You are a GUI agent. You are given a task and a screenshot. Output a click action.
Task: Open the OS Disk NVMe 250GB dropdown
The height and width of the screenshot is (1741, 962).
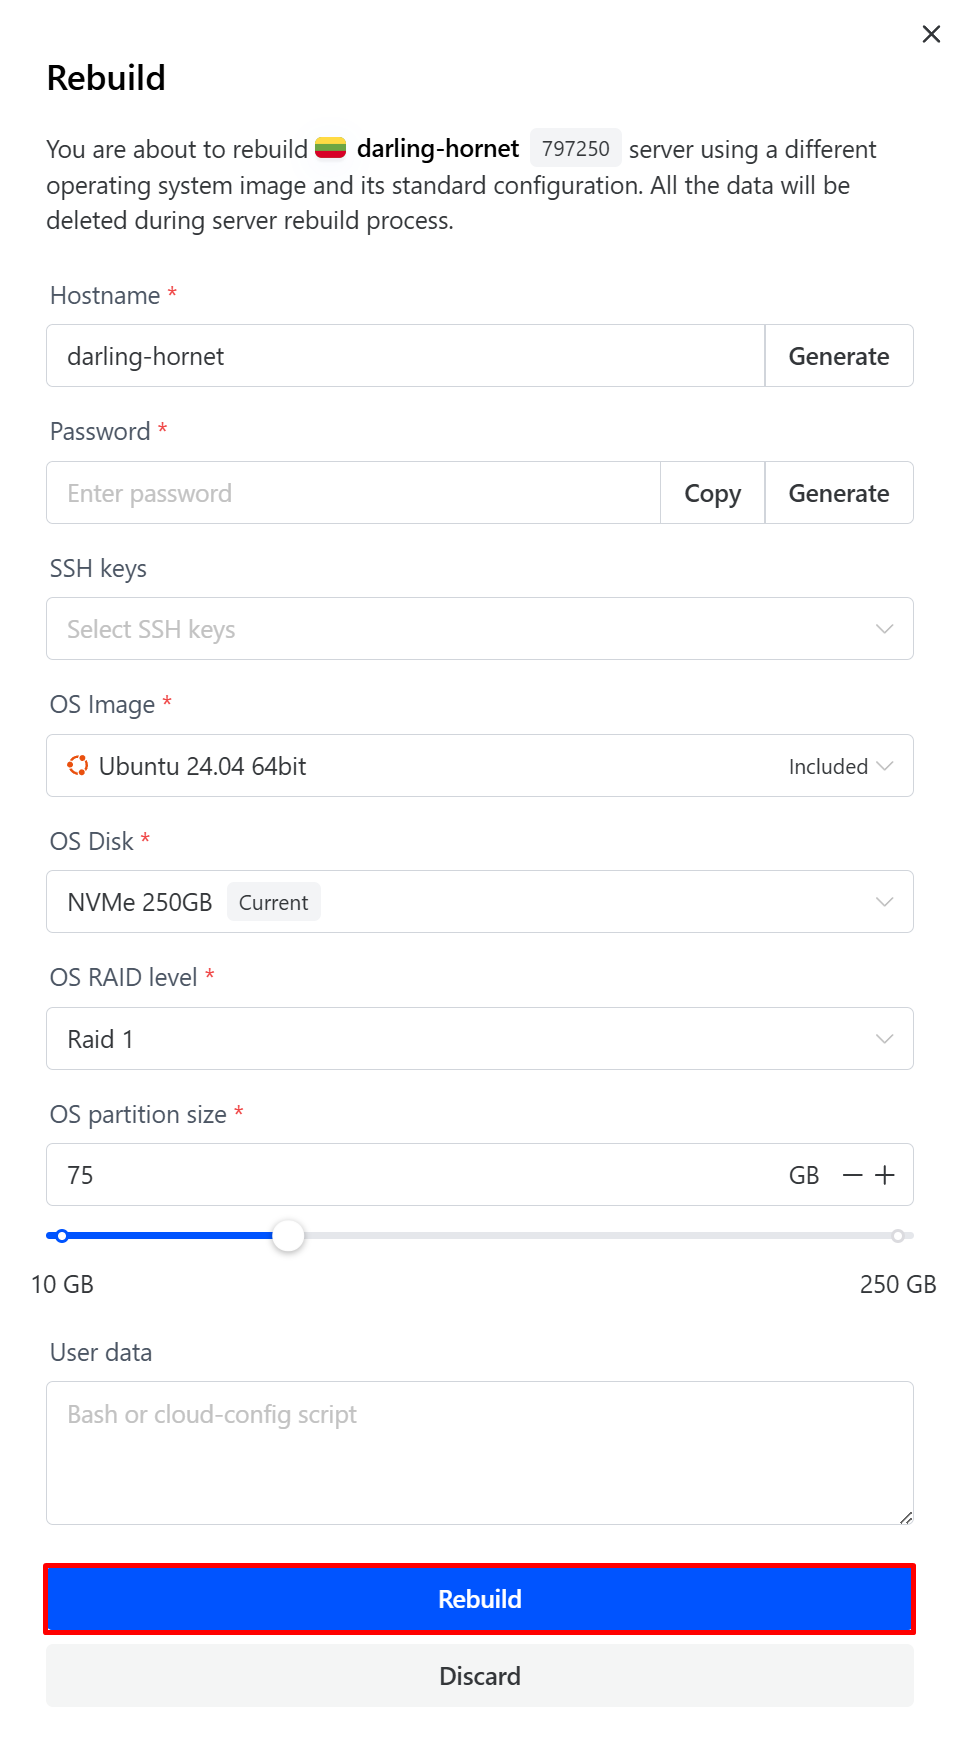click(480, 902)
